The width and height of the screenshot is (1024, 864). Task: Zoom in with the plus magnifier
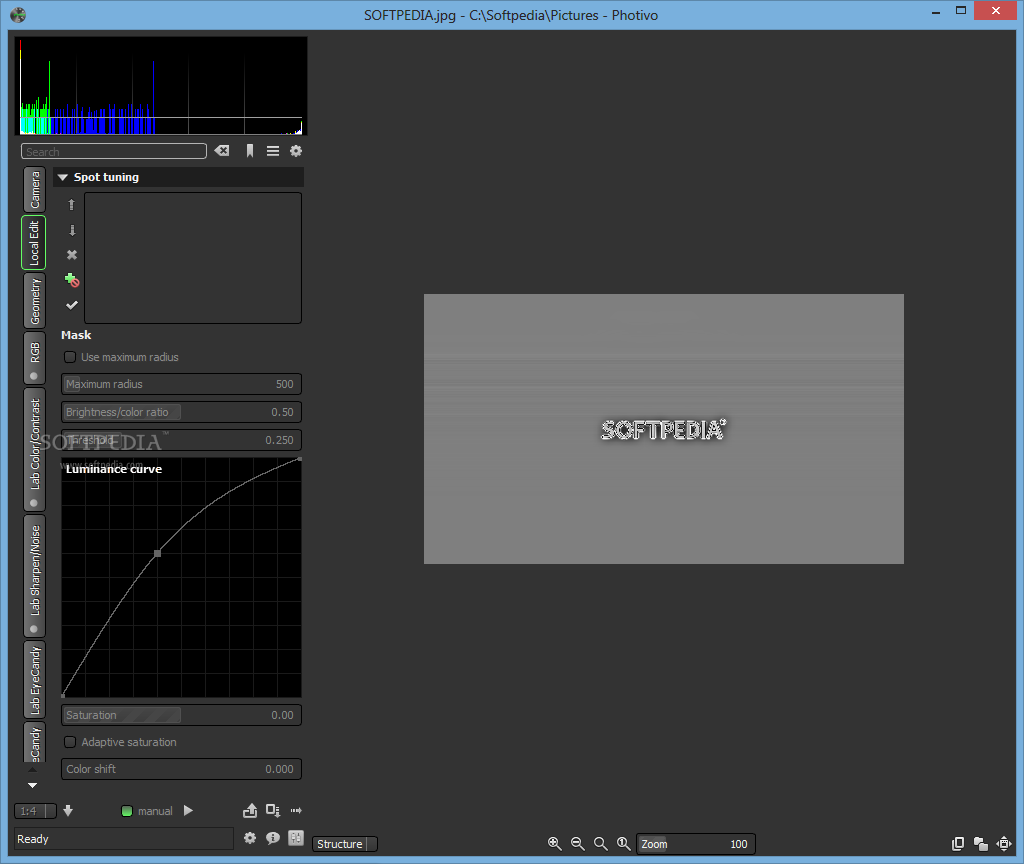554,844
